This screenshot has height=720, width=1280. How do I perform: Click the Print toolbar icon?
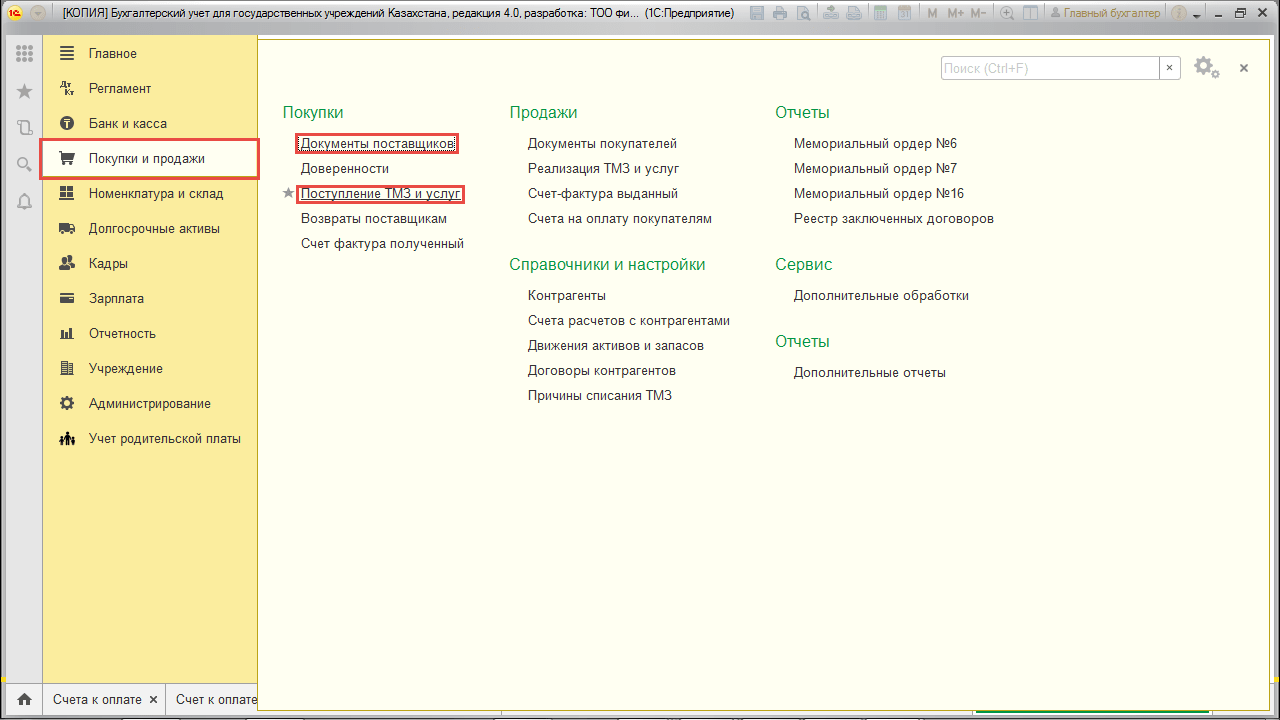click(x=780, y=13)
